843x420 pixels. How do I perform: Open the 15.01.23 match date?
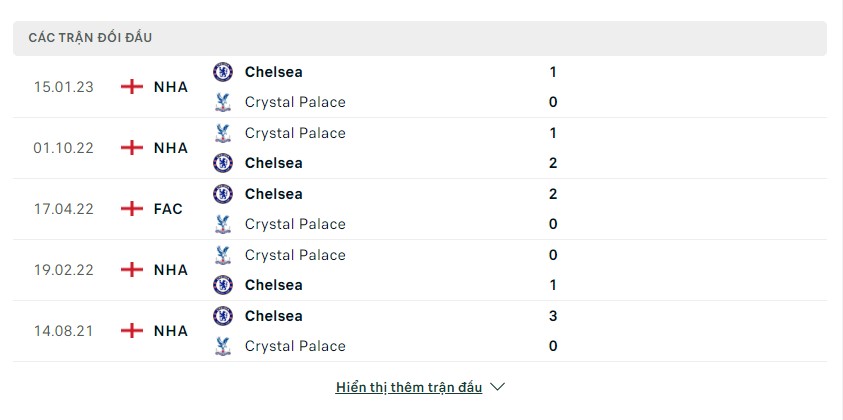point(63,87)
